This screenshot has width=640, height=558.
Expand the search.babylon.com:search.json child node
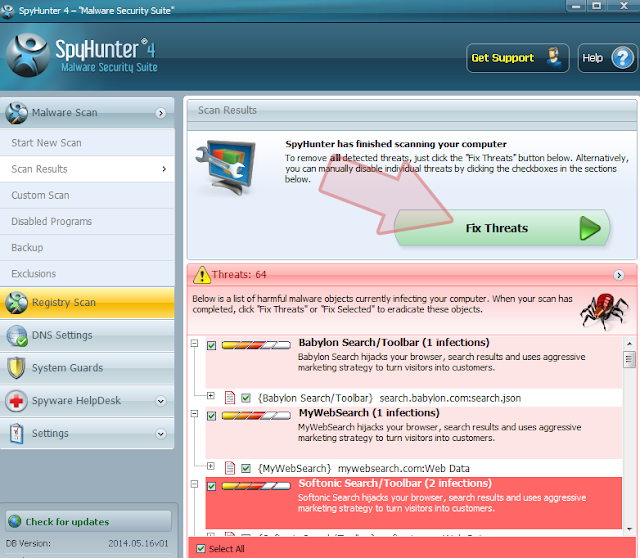211,395
